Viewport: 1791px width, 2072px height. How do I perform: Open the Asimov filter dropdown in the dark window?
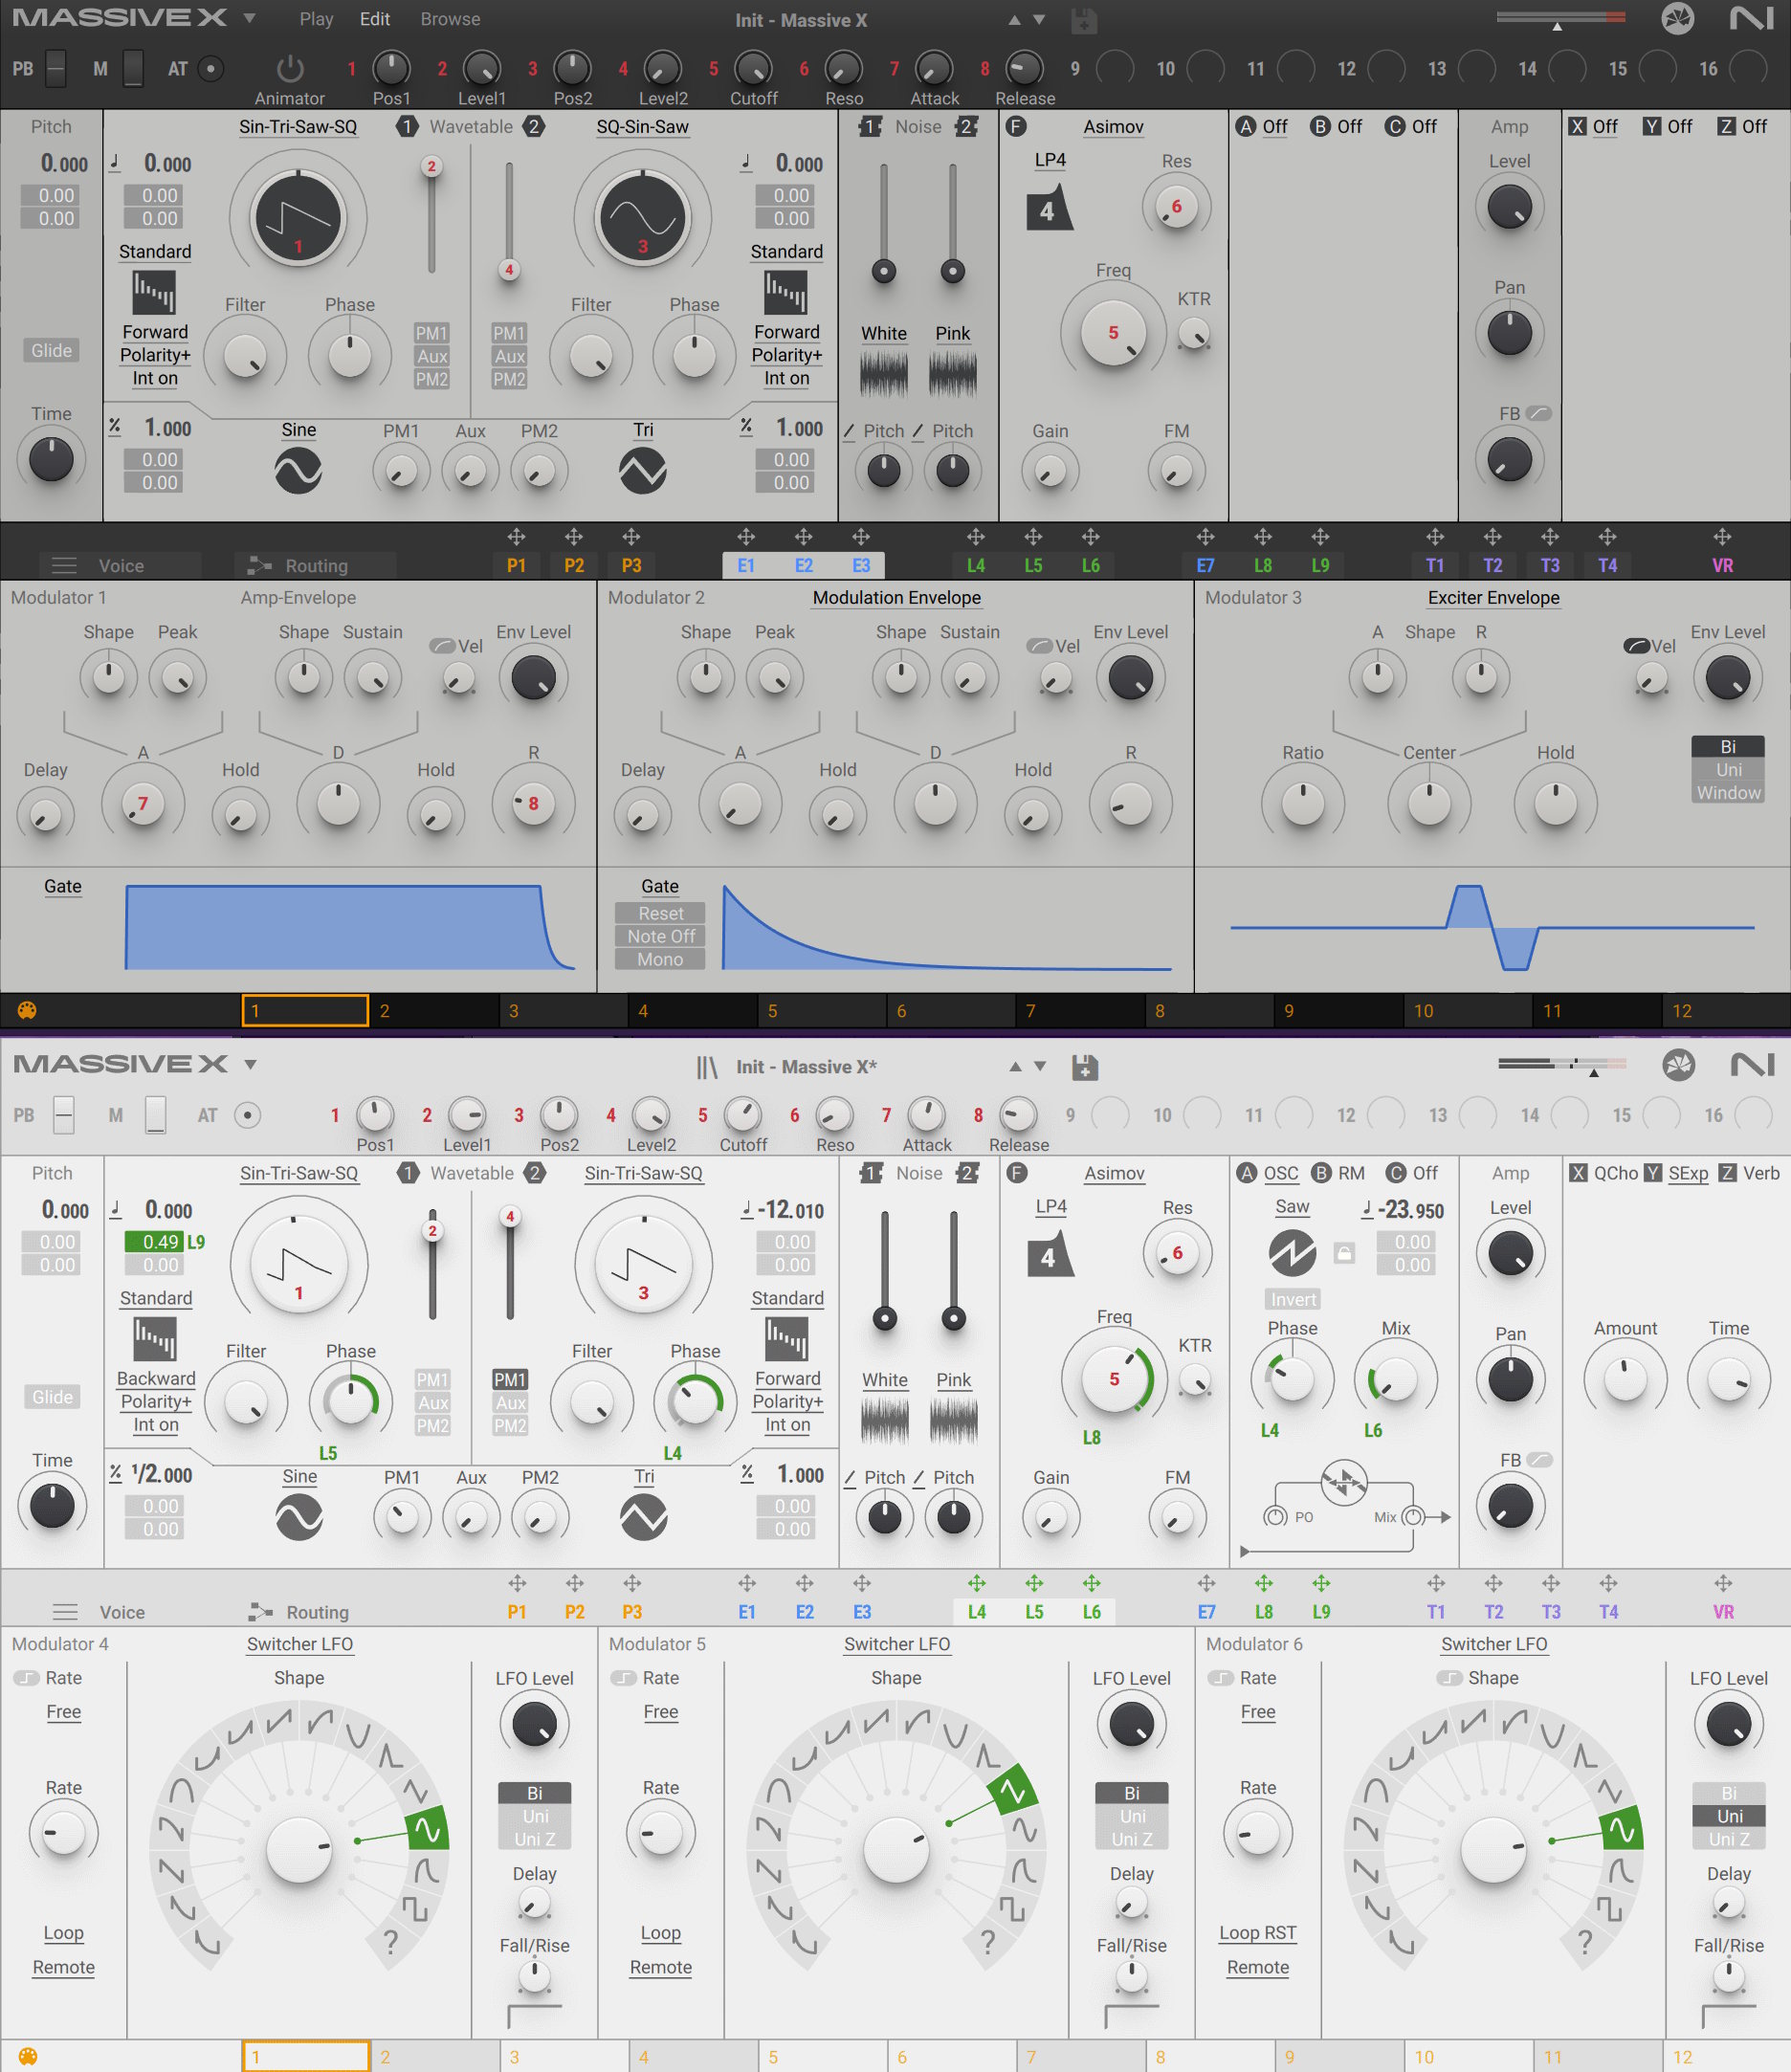click(x=1113, y=127)
